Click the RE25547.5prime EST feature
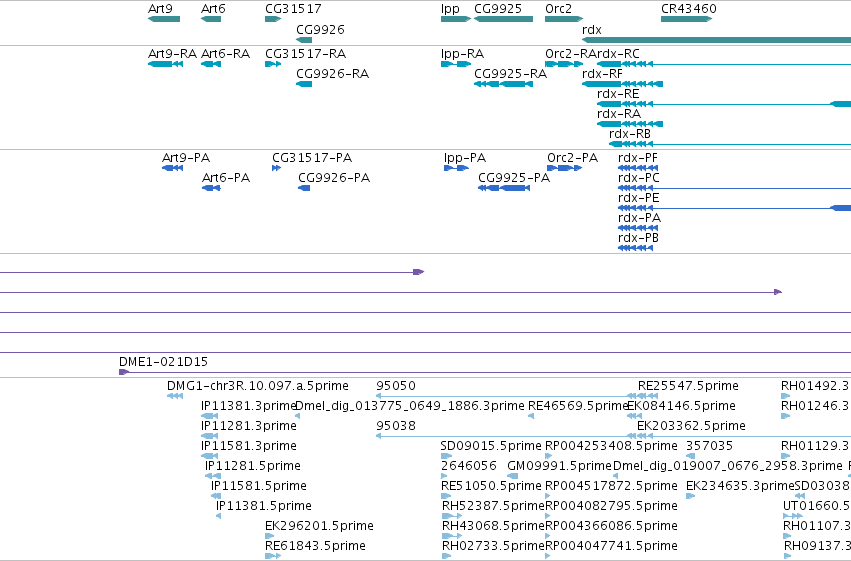 [x=648, y=396]
